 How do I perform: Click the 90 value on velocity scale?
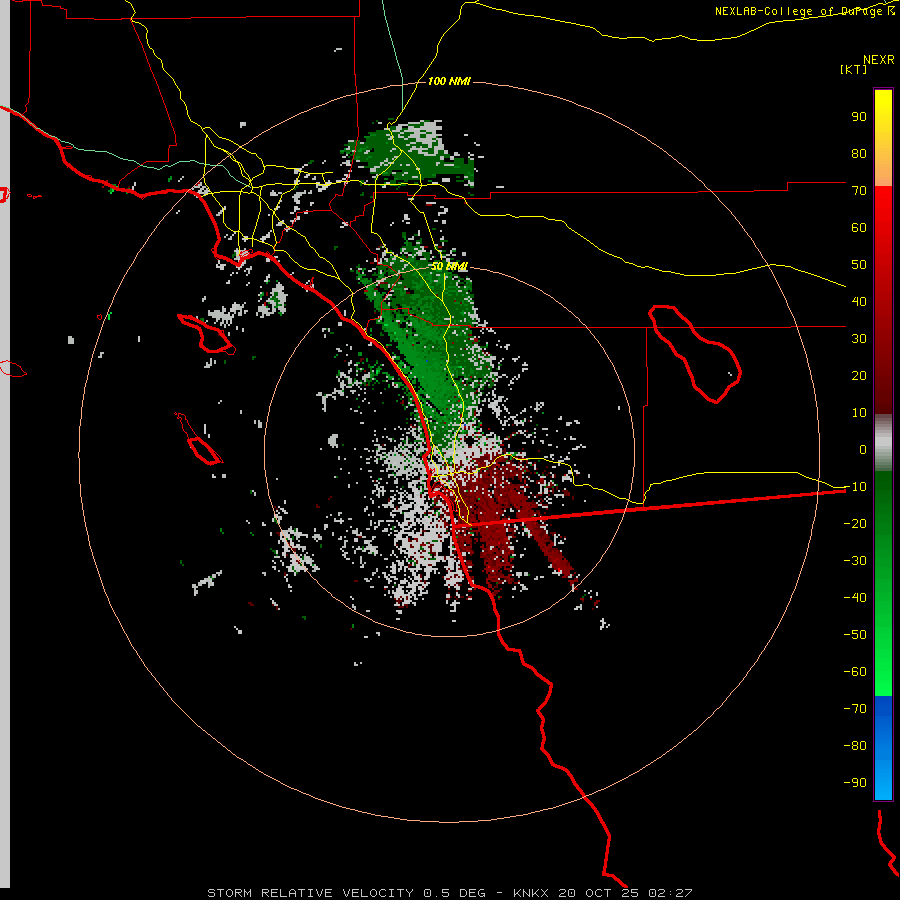[x=859, y=117]
